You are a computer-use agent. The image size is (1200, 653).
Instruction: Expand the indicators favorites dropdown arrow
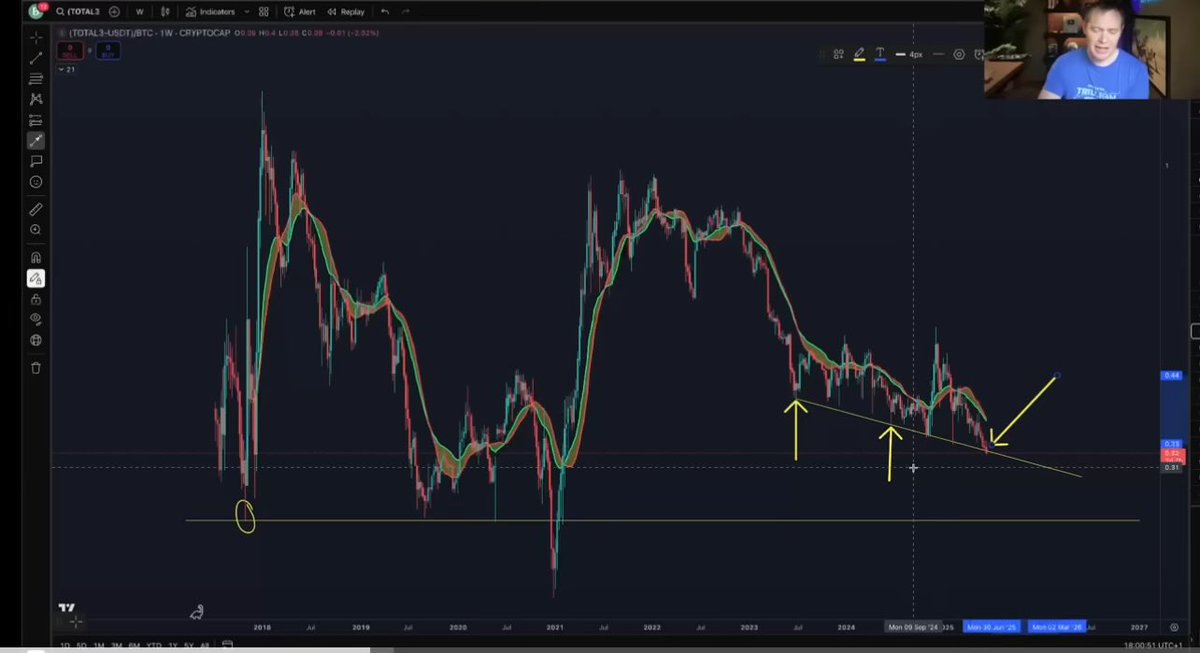pyautogui.click(x=245, y=12)
